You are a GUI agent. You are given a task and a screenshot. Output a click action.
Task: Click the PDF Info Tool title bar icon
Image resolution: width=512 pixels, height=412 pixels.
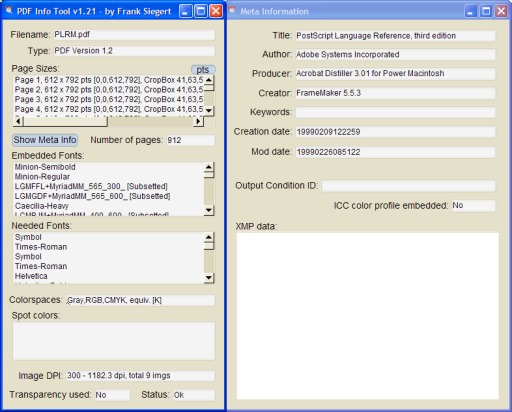pos(9,11)
